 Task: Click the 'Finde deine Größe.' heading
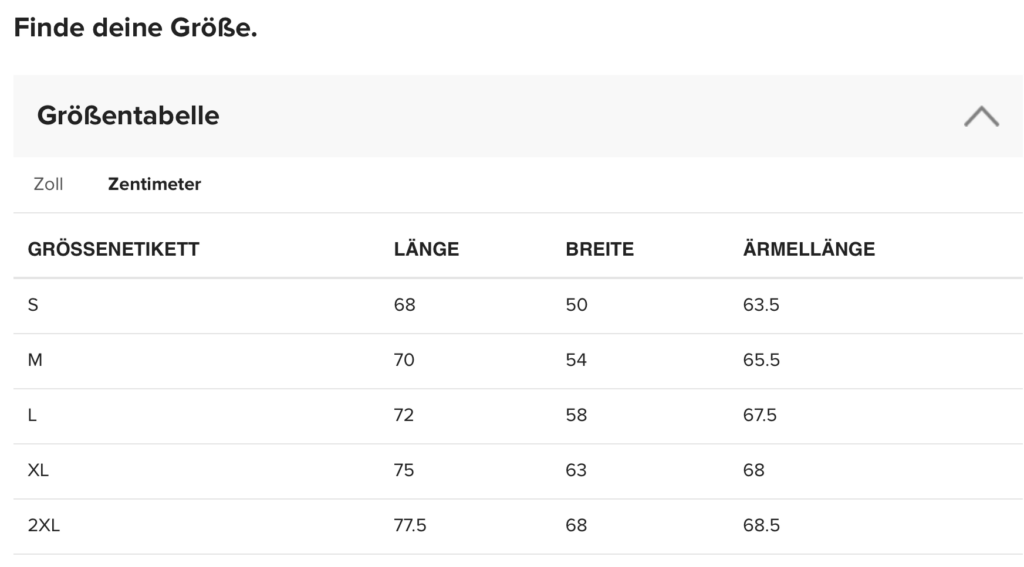tap(135, 27)
